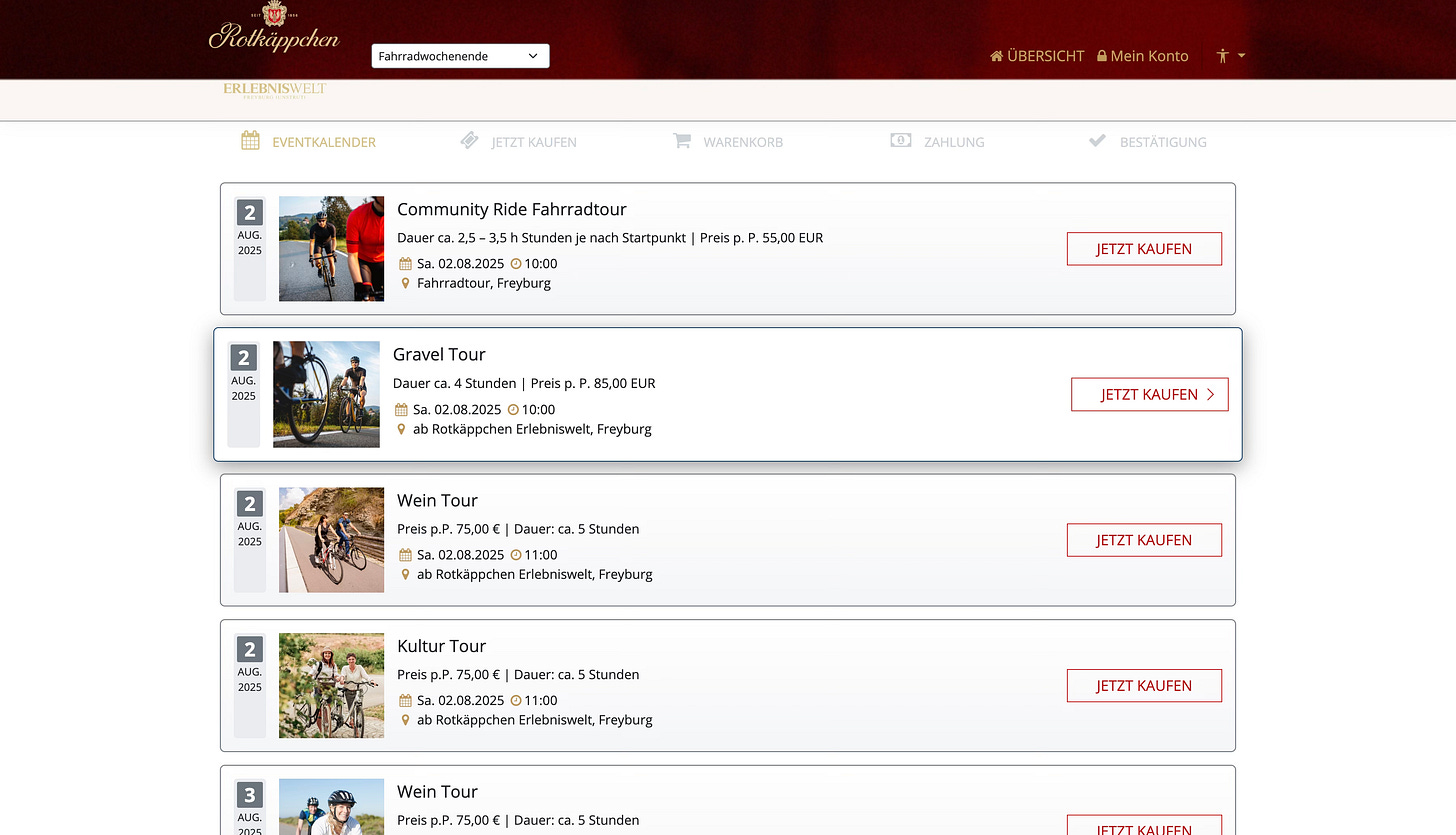Buy tickets for Kultur Tour

coord(1144,686)
